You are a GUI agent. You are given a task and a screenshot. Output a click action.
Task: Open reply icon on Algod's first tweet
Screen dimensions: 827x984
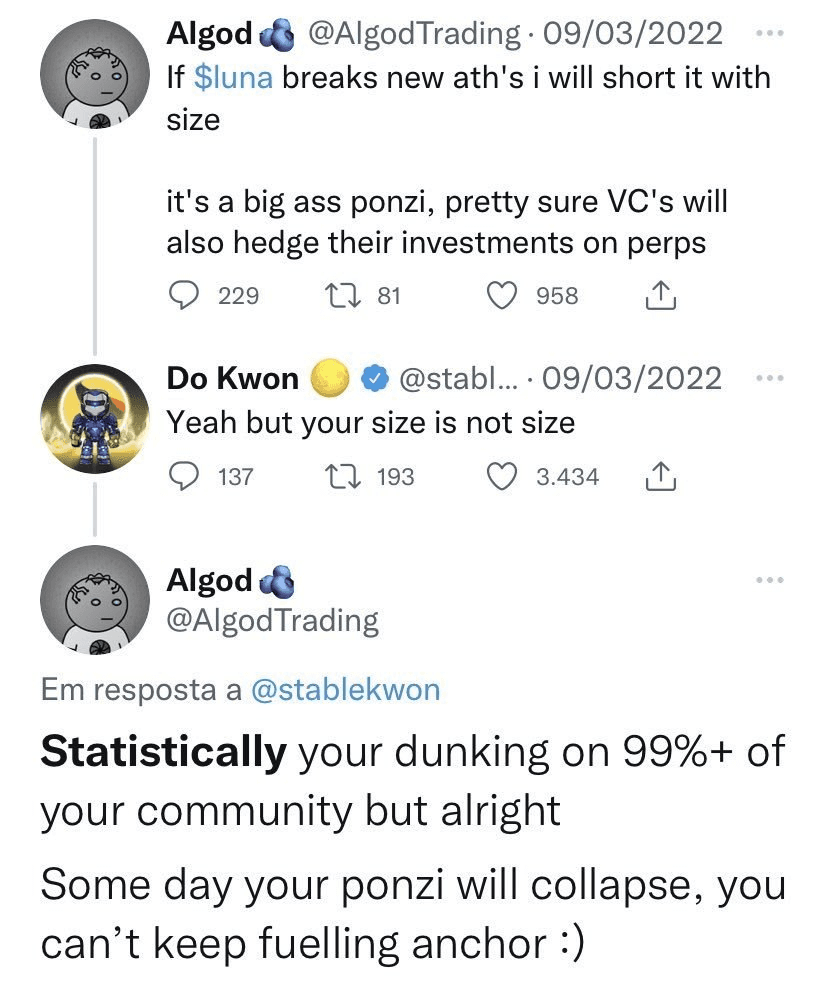(x=184, y=295)
